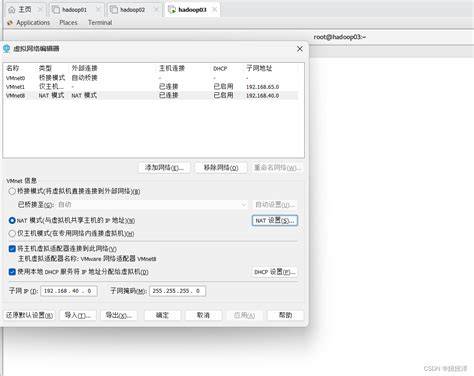The height and width of the screenshot is (376, 474).
Task: Open the Applications menu
Action: coord(33,23)
